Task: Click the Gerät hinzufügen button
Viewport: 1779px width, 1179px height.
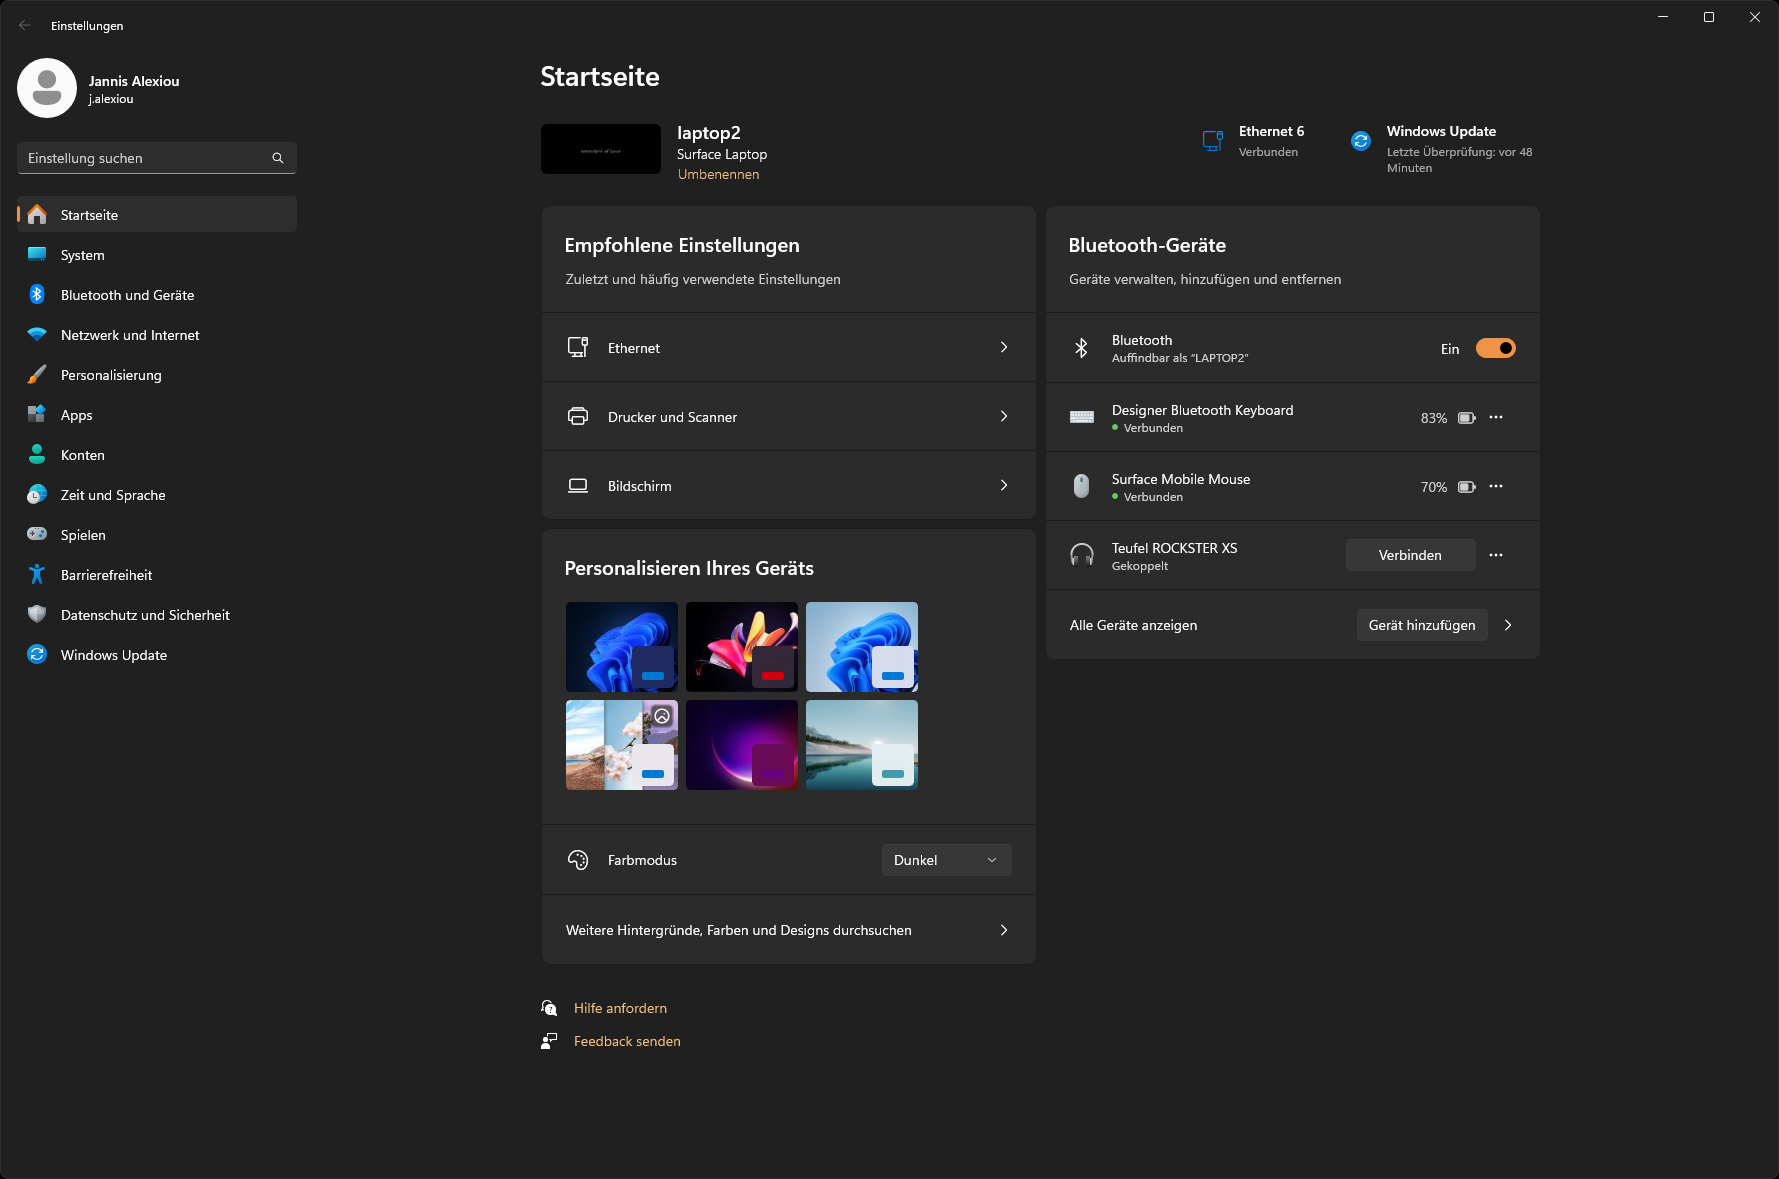Action: click(1422, 625)
